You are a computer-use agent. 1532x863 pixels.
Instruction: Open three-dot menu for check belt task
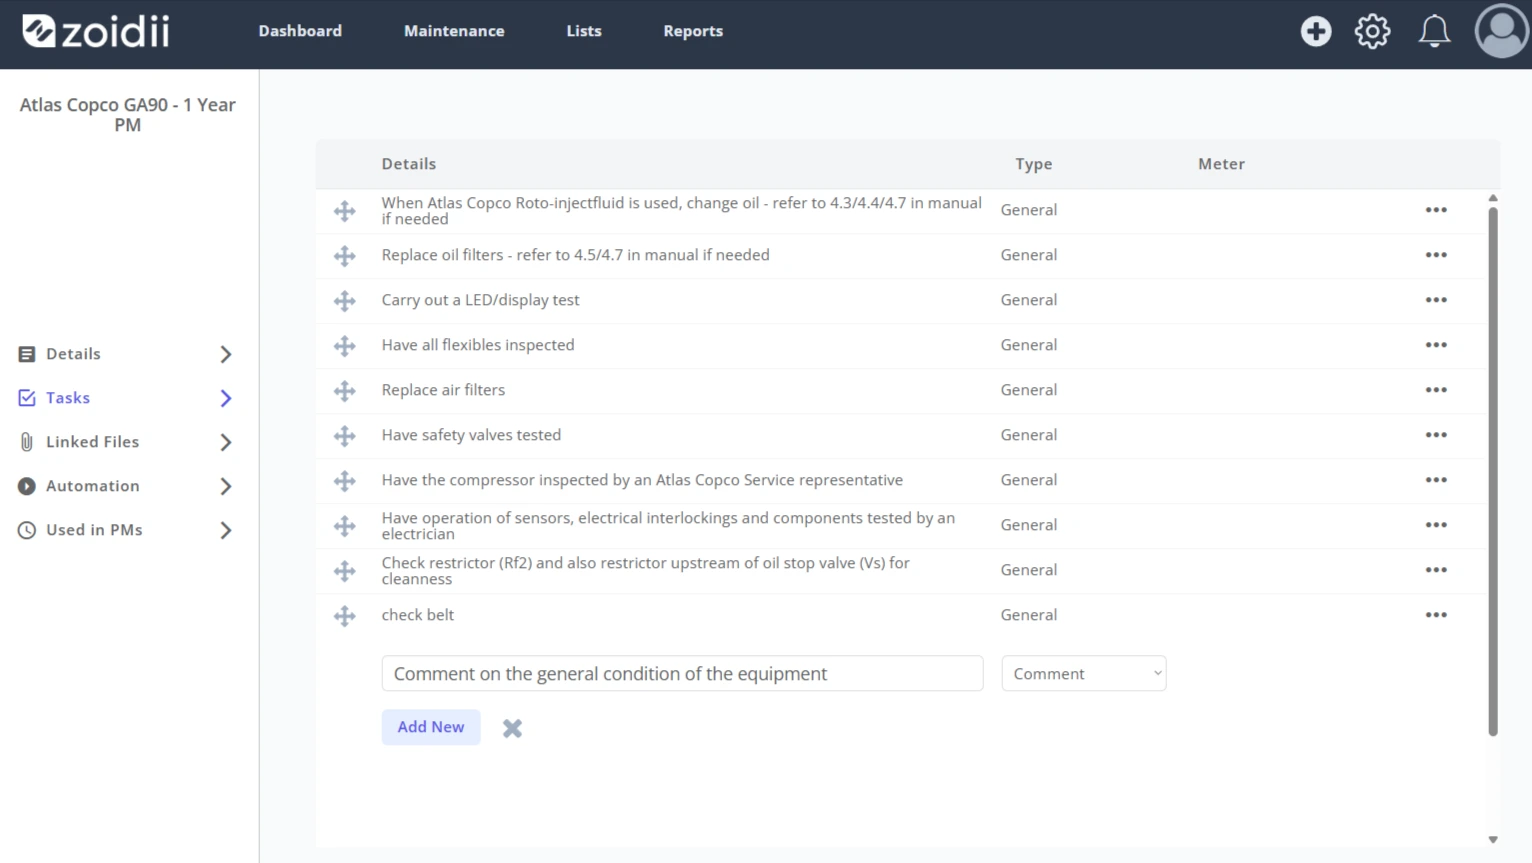pyautogui.click(x=1436, y=615)
